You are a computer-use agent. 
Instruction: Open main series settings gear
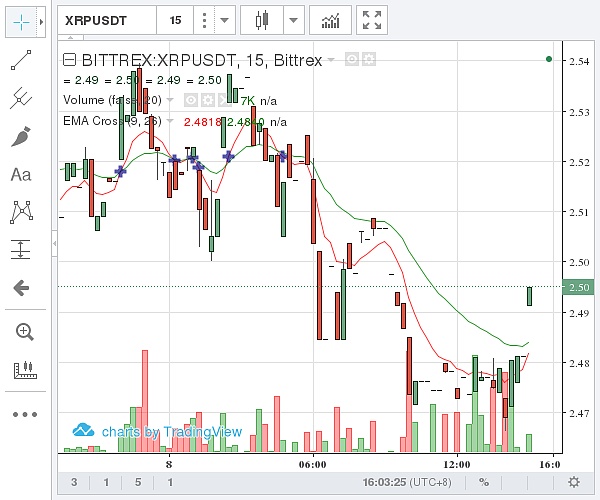[369, 60]
